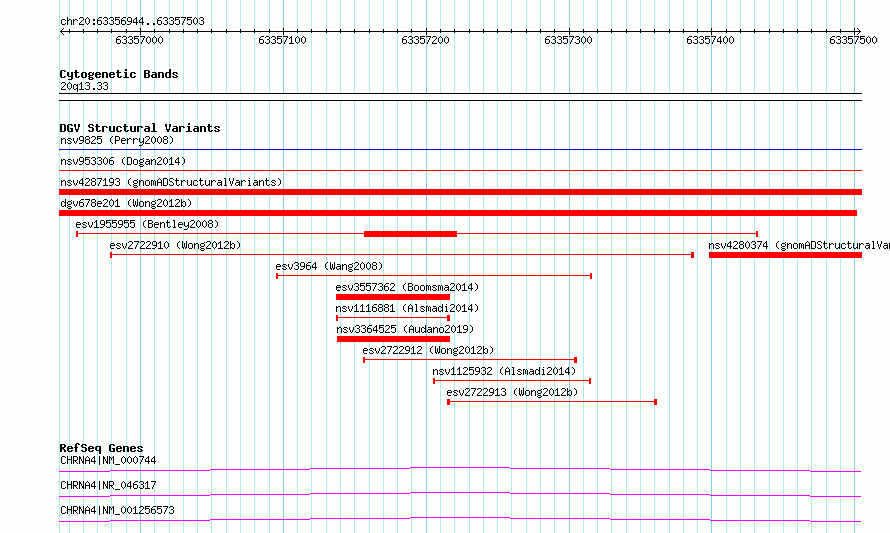890x533 pixels.
Task: Select the DGV Structural Variants heading
Action: coord(140,128)
